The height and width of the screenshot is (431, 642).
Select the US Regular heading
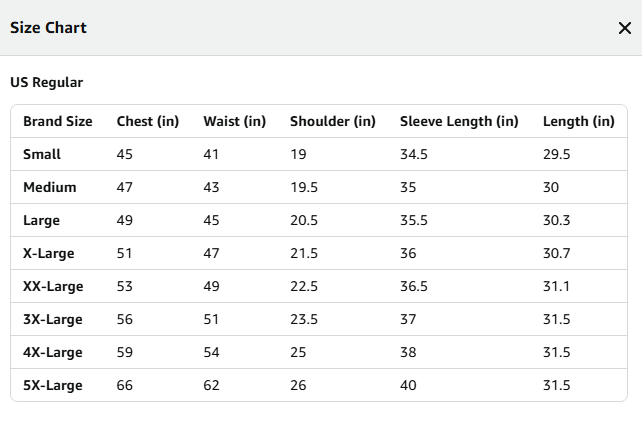click(x=47, y=82)
